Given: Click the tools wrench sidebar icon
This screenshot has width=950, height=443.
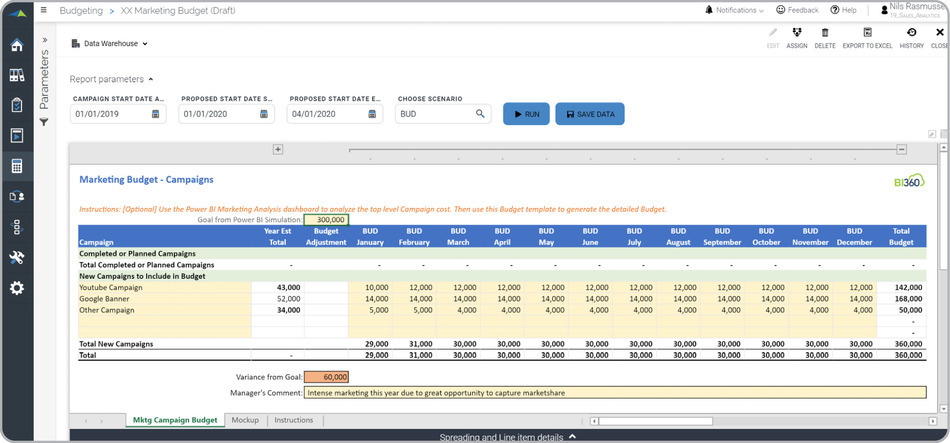Looking at the screenshot, I should click(16, 257).
